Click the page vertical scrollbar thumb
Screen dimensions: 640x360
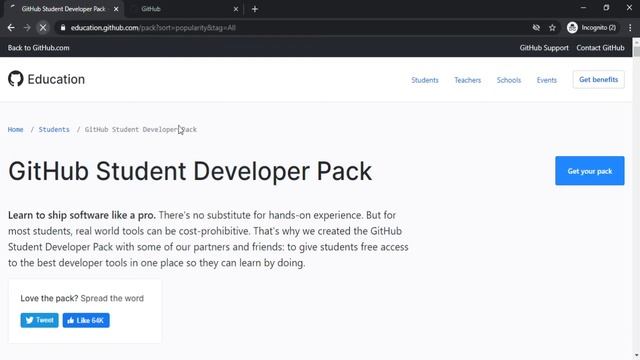pos(636,52)
